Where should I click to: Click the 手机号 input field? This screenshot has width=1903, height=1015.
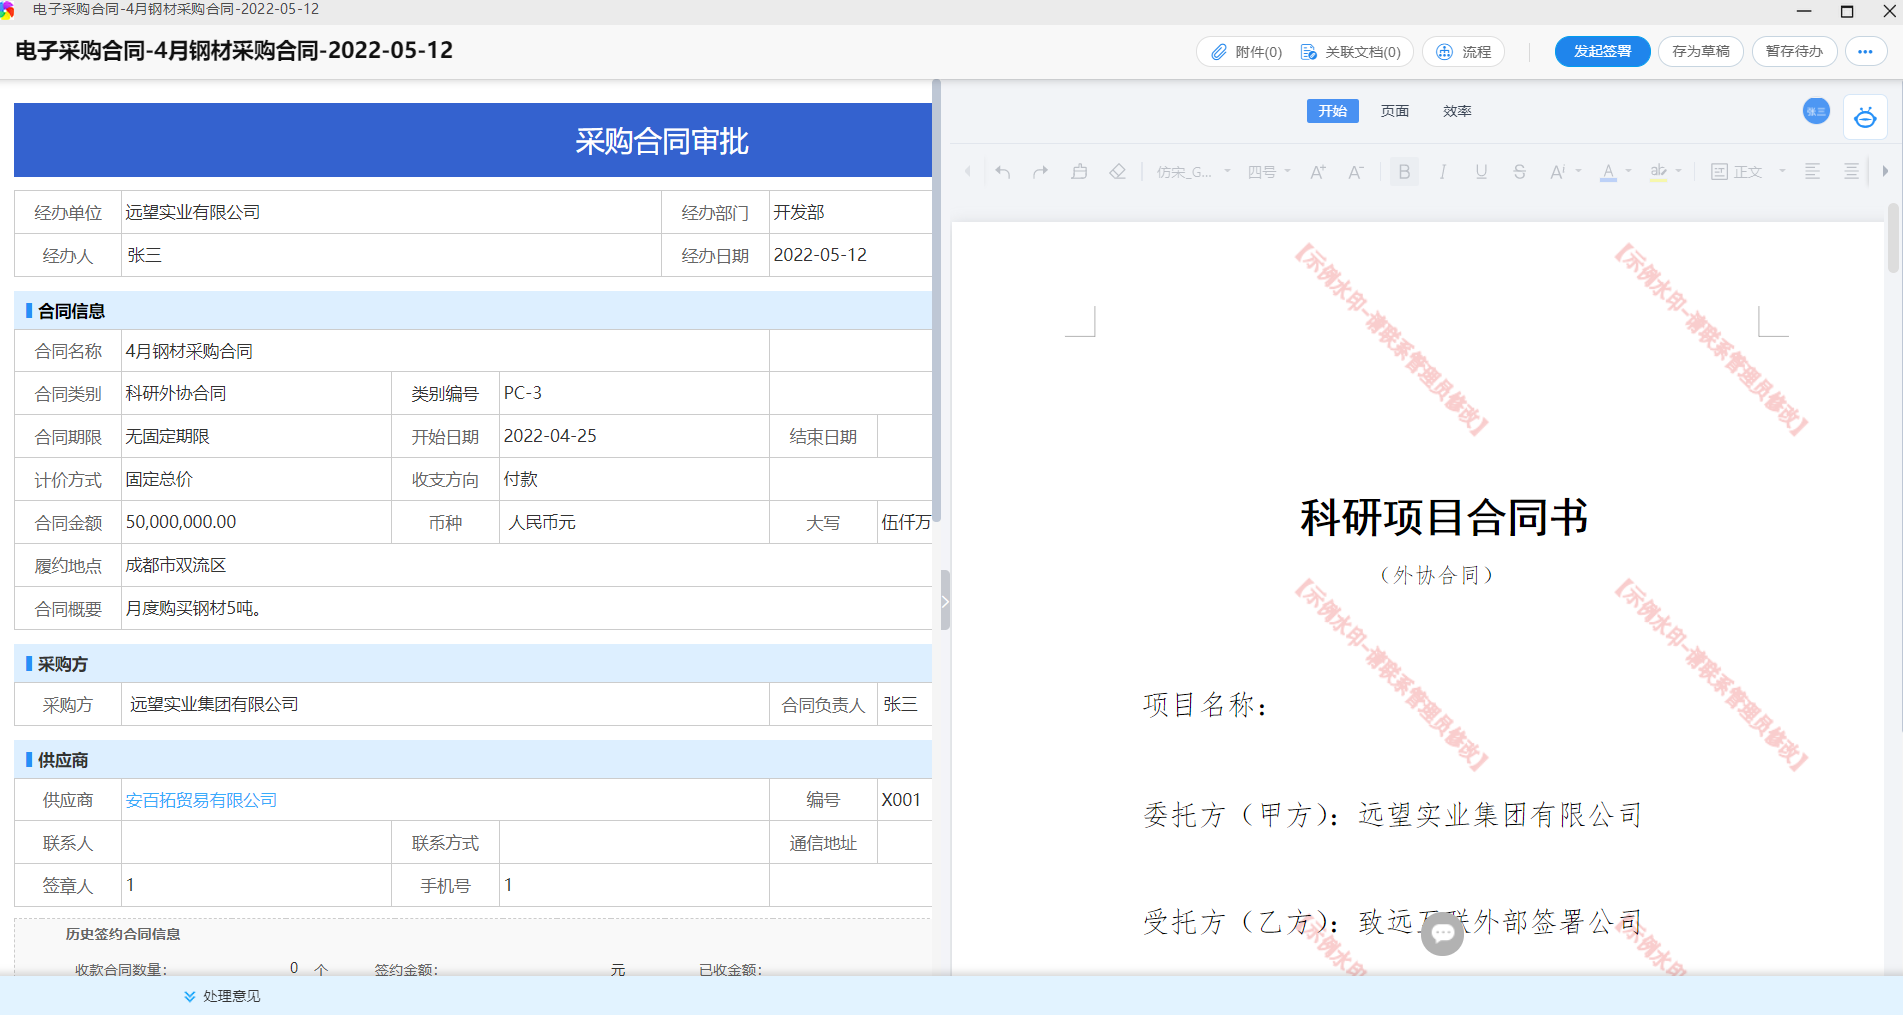click(634, 885)
